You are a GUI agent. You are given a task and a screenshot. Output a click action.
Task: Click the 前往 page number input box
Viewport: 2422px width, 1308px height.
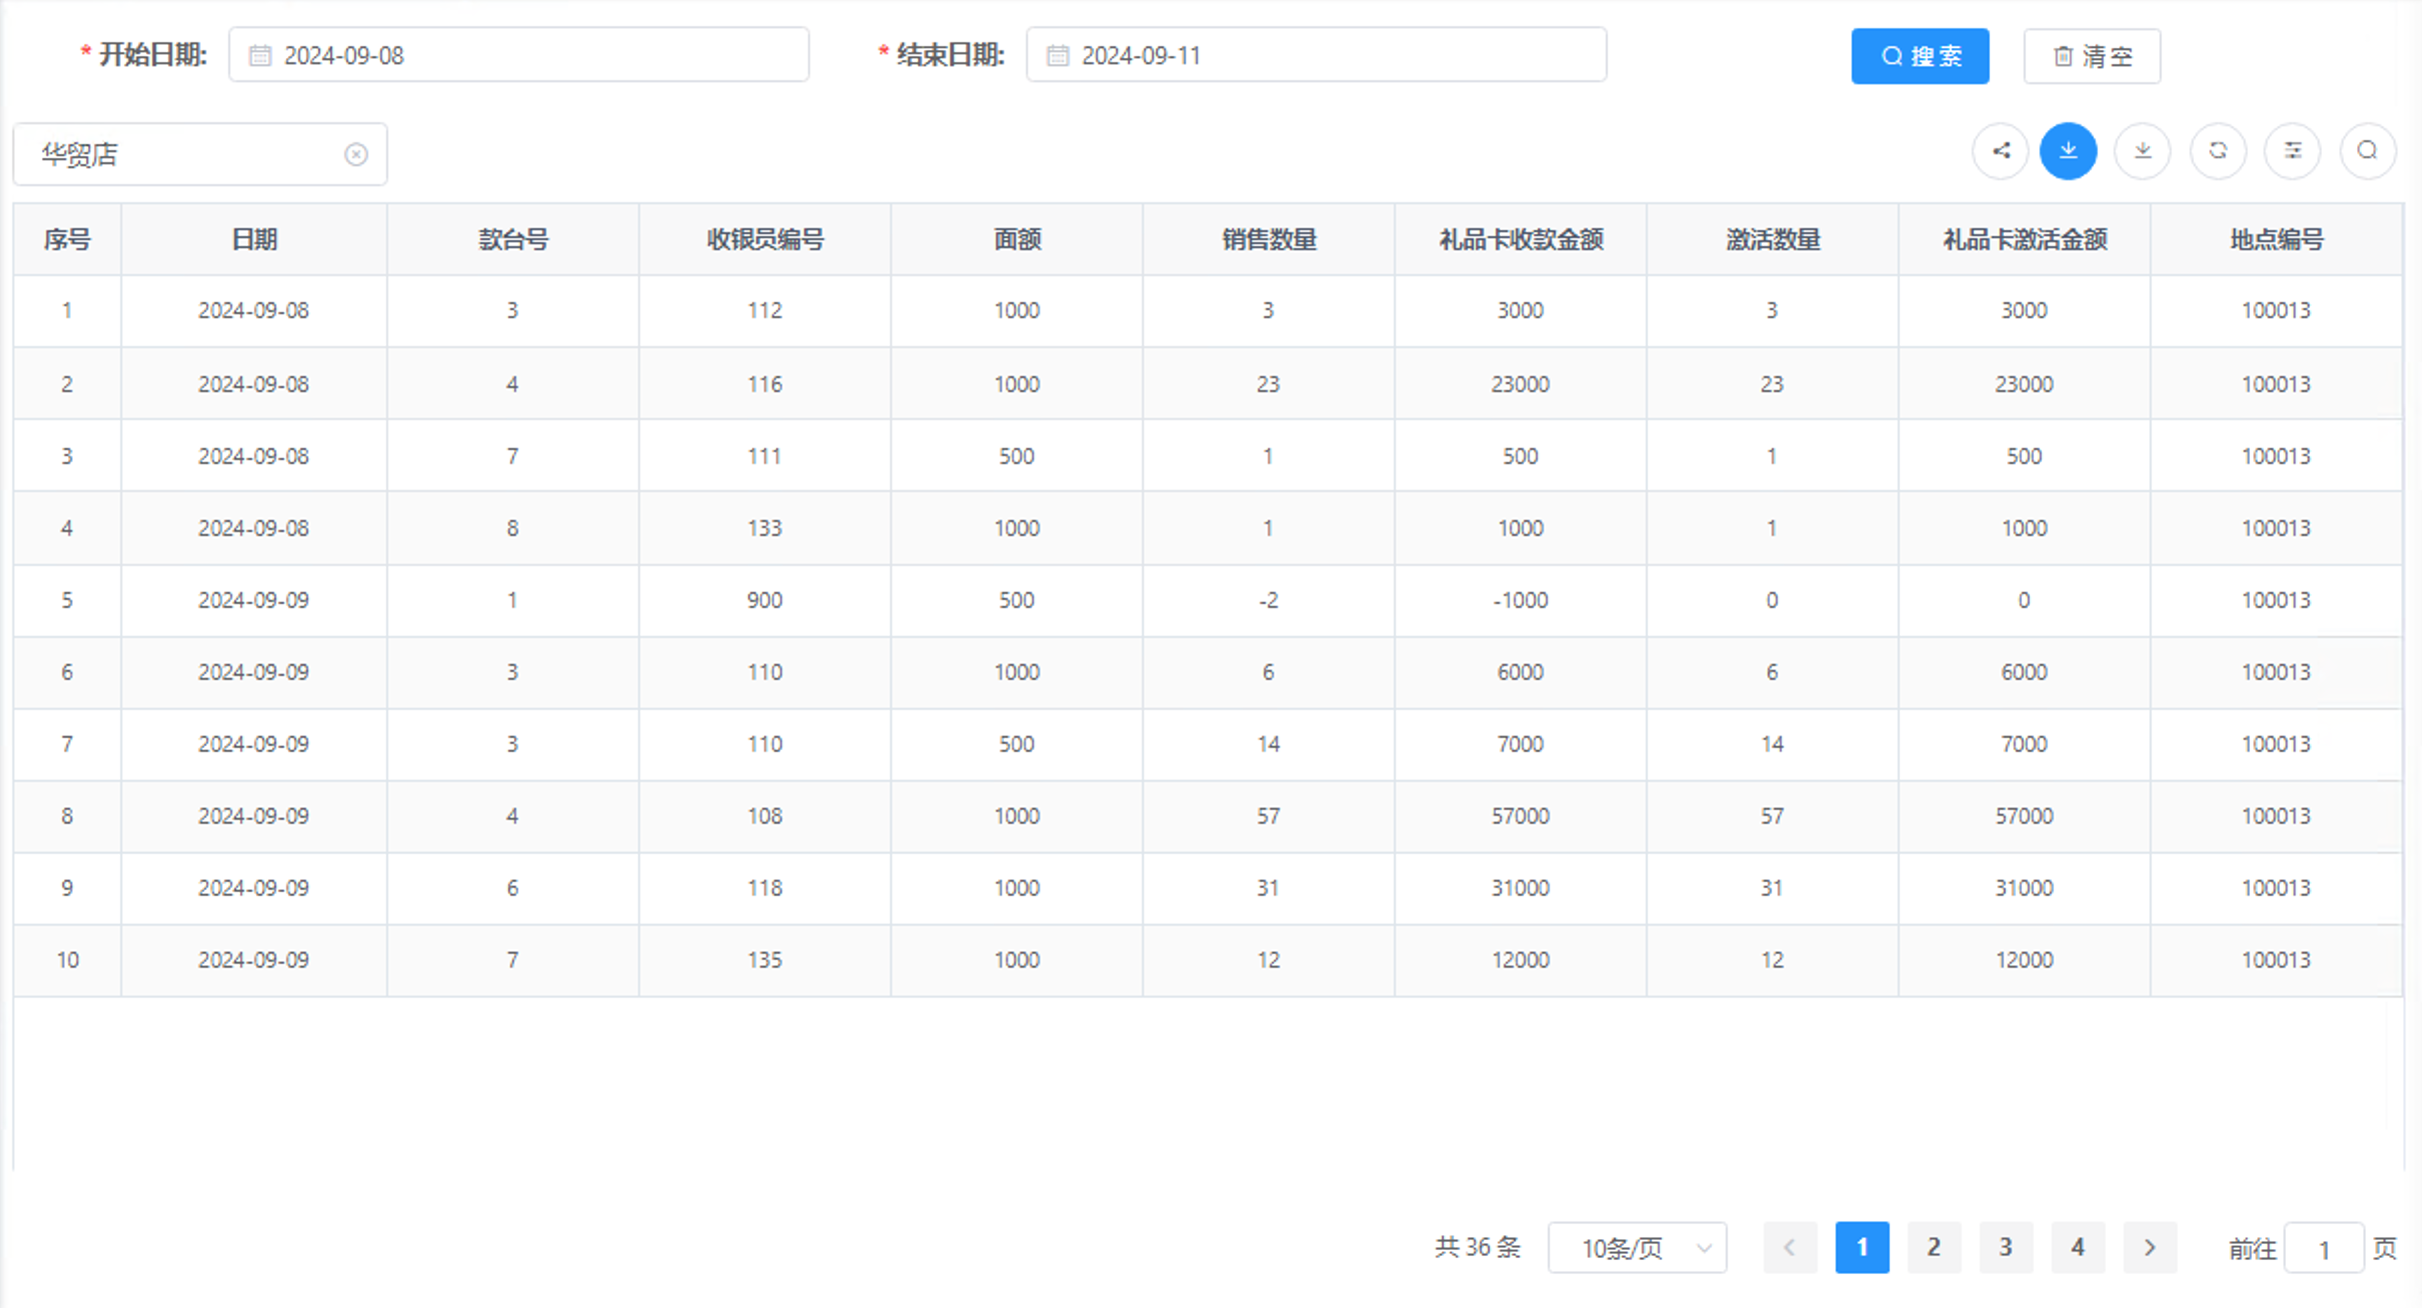coord(2323,1248)
